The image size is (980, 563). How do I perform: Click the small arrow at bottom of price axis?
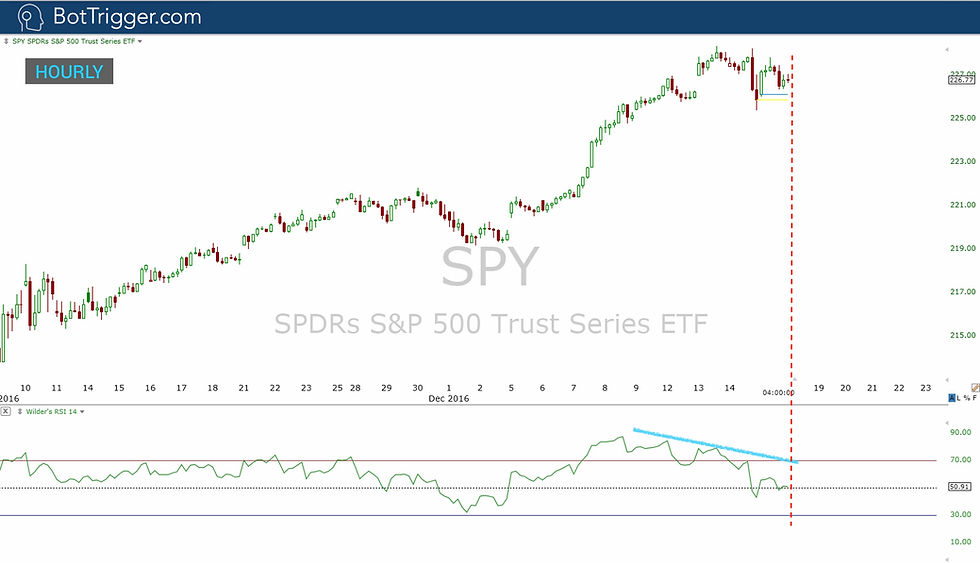[947, 380]
